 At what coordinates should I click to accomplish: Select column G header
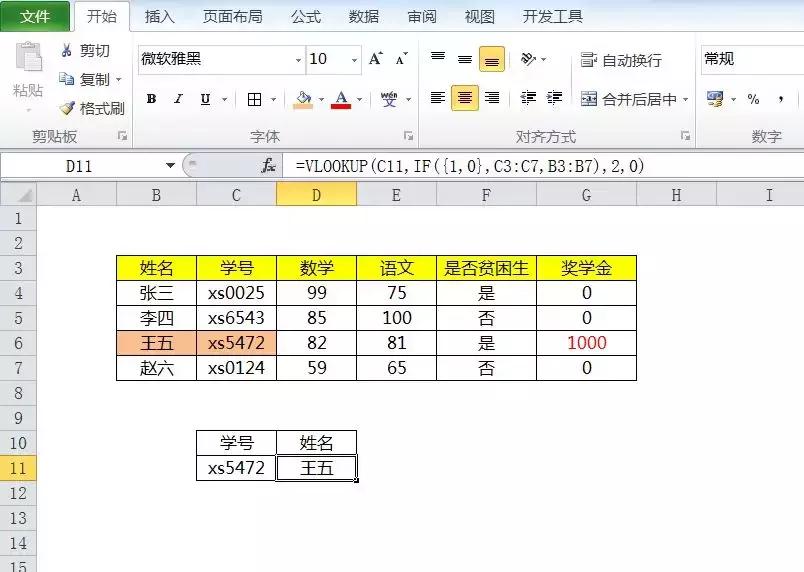coord(587,195)
